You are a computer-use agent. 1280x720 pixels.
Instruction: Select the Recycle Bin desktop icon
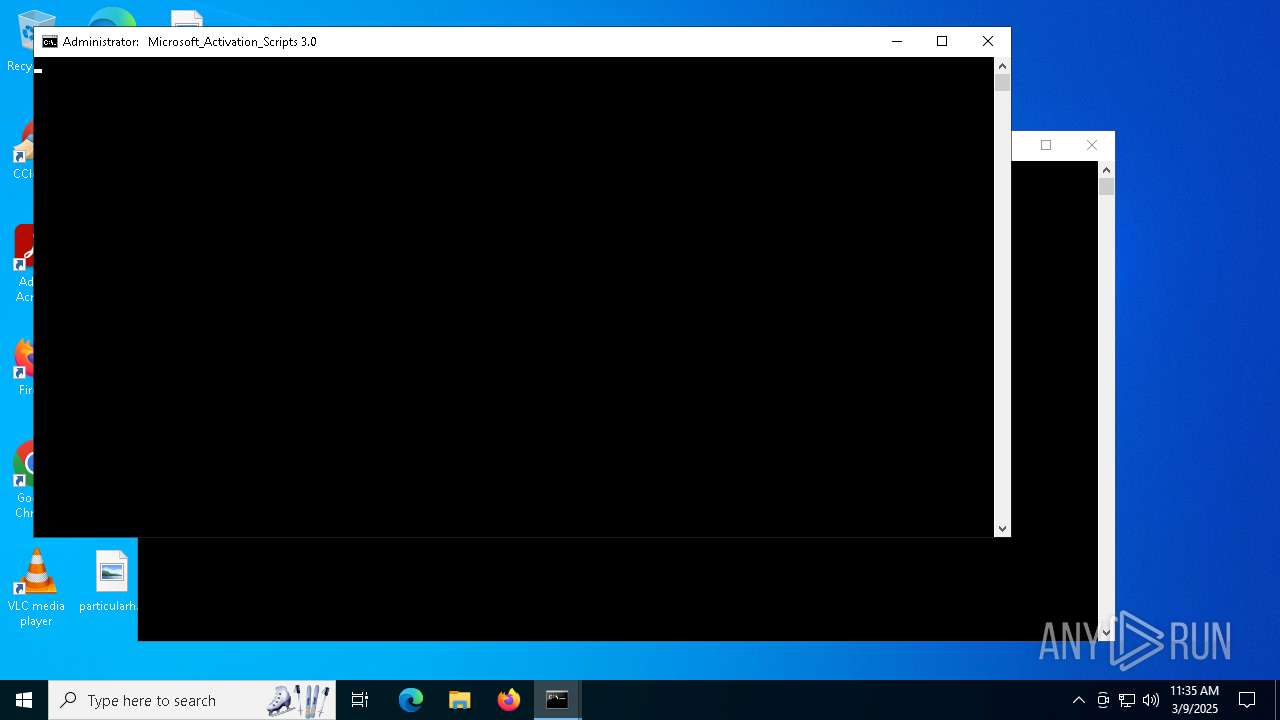pyautogui.click(x=20, y=40)
